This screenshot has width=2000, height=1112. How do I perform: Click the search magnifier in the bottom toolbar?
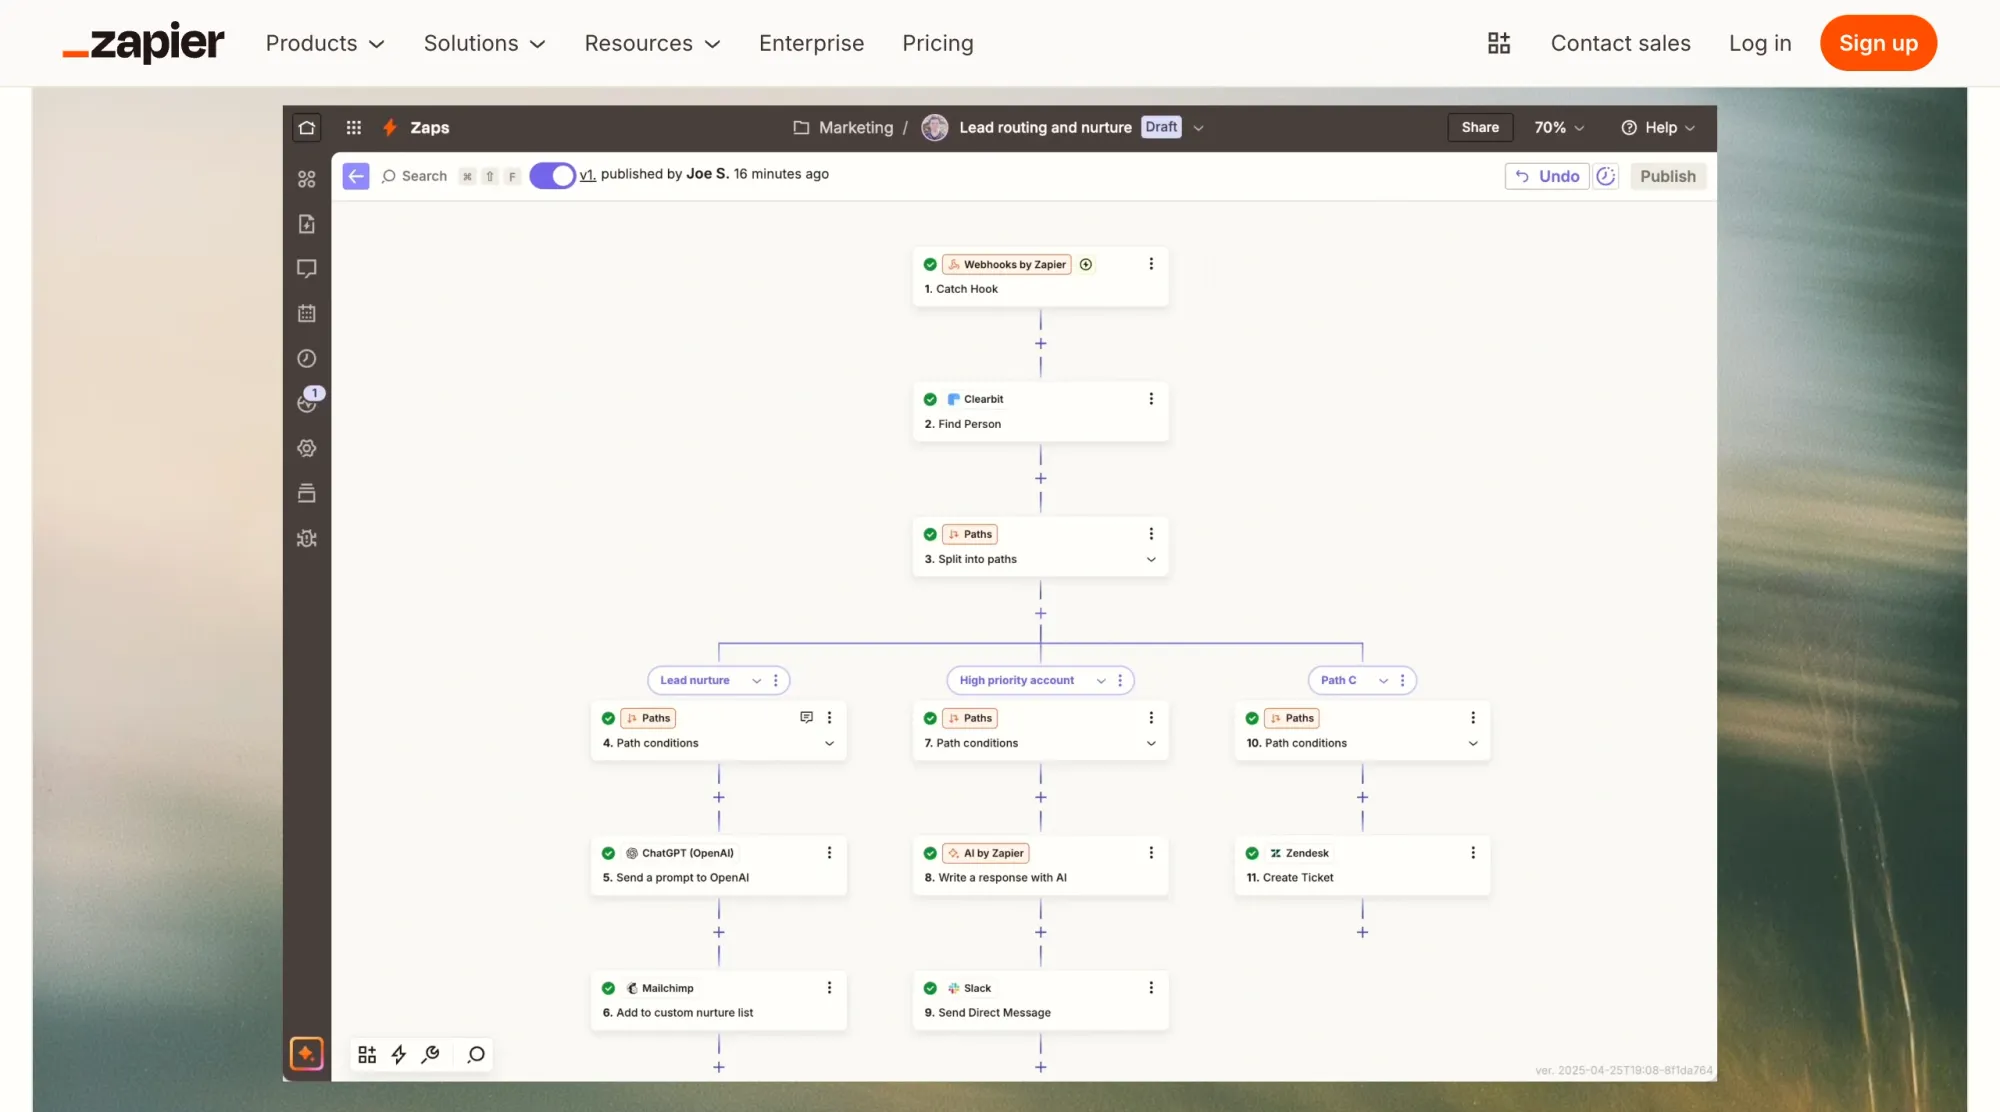[x=476, y=1054]
